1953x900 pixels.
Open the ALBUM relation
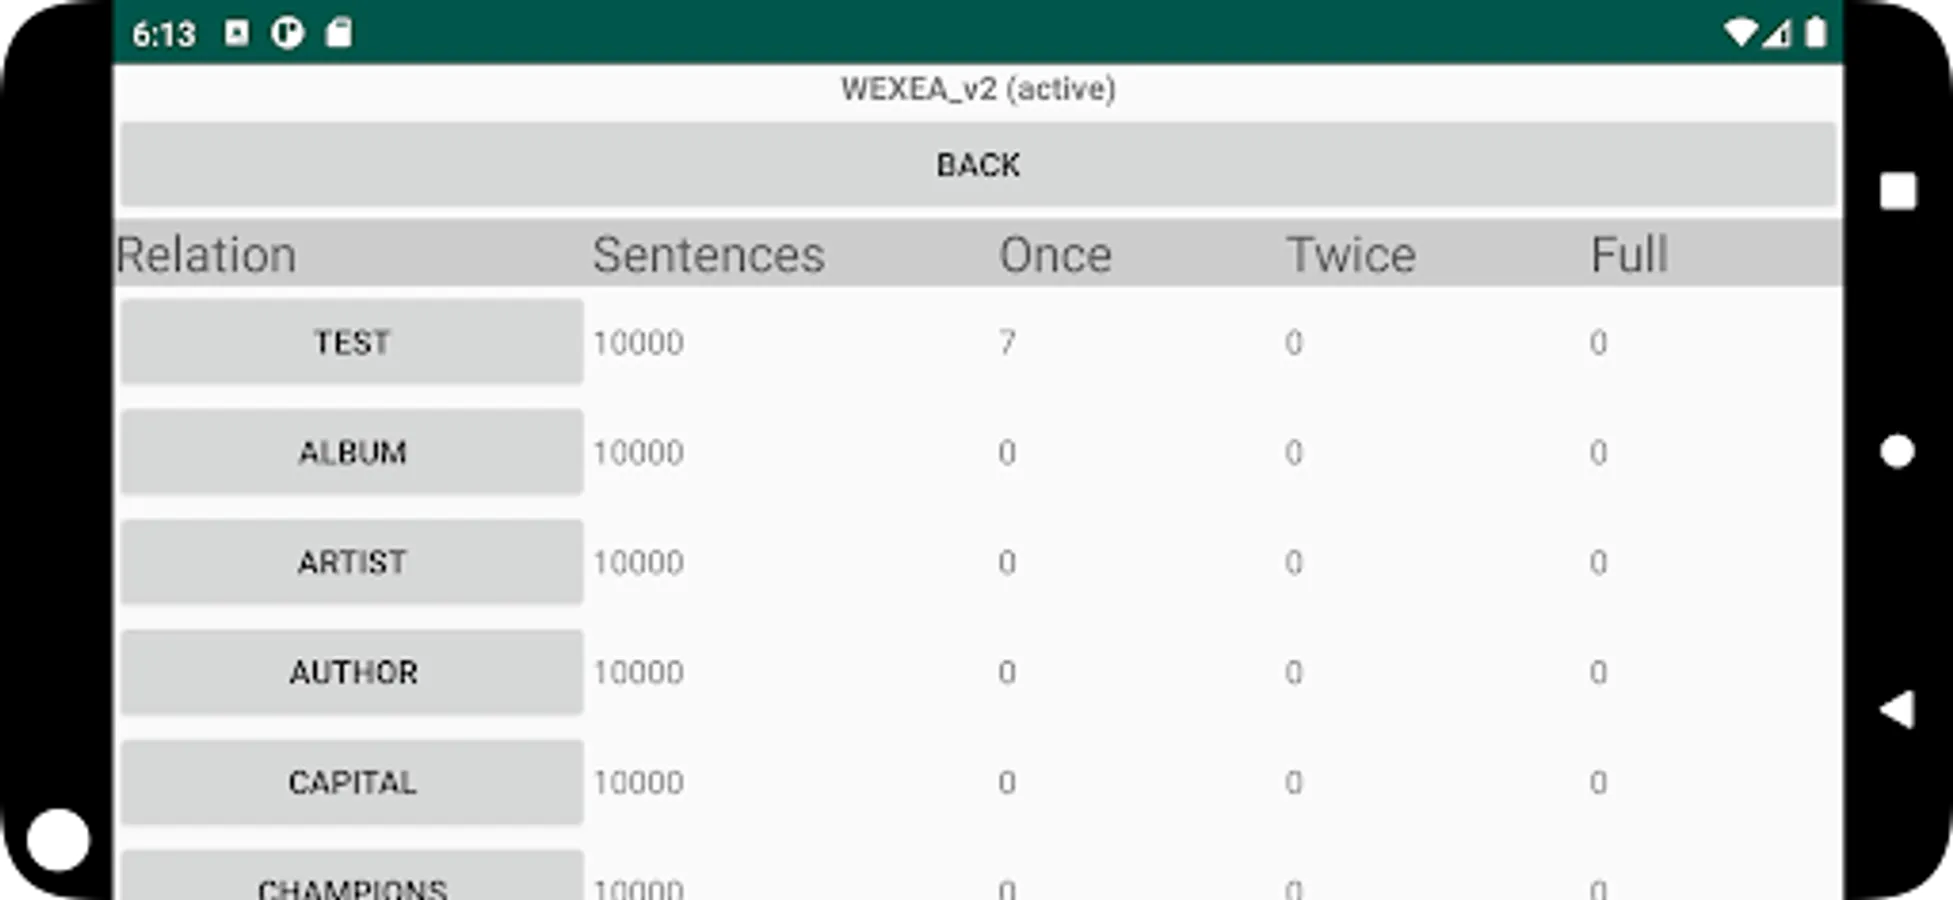tap(352, 452)
